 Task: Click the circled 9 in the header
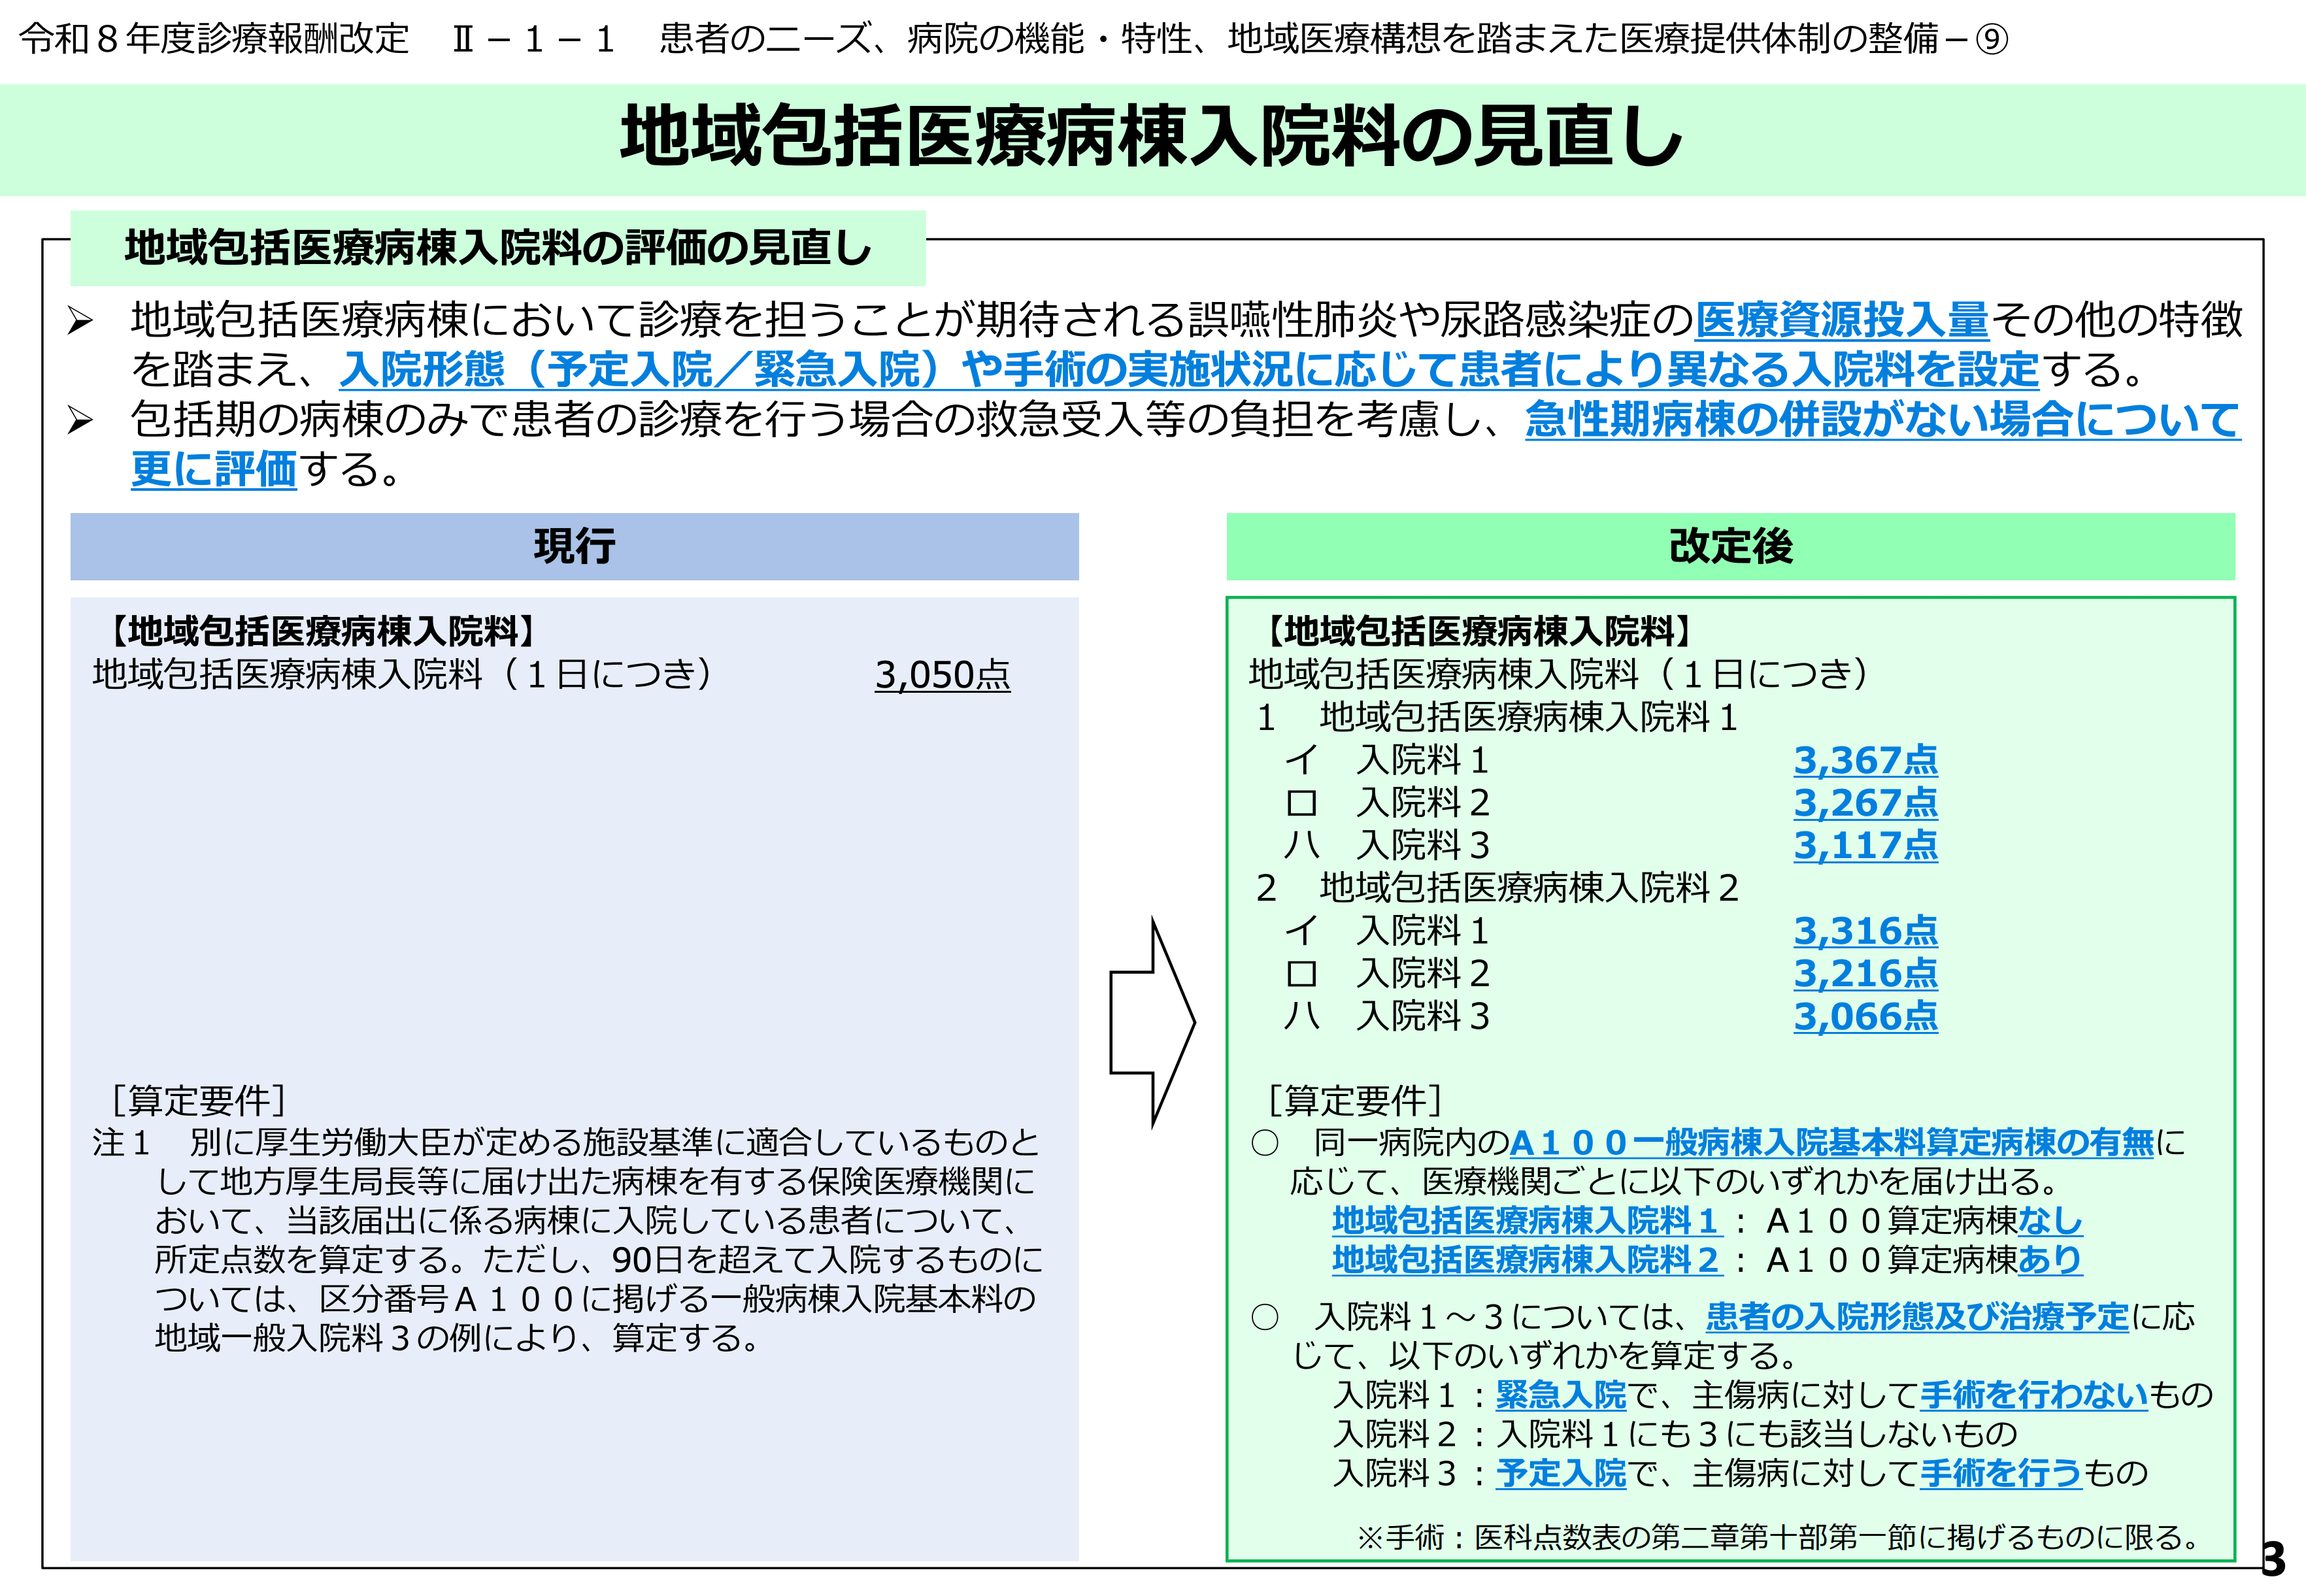(x=1992, y=39)
